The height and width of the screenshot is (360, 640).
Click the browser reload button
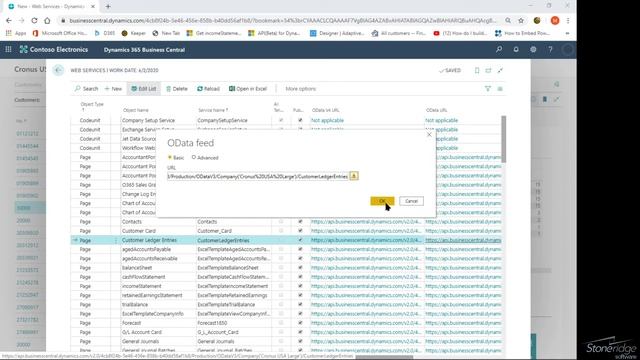click(x=34, y=20)
